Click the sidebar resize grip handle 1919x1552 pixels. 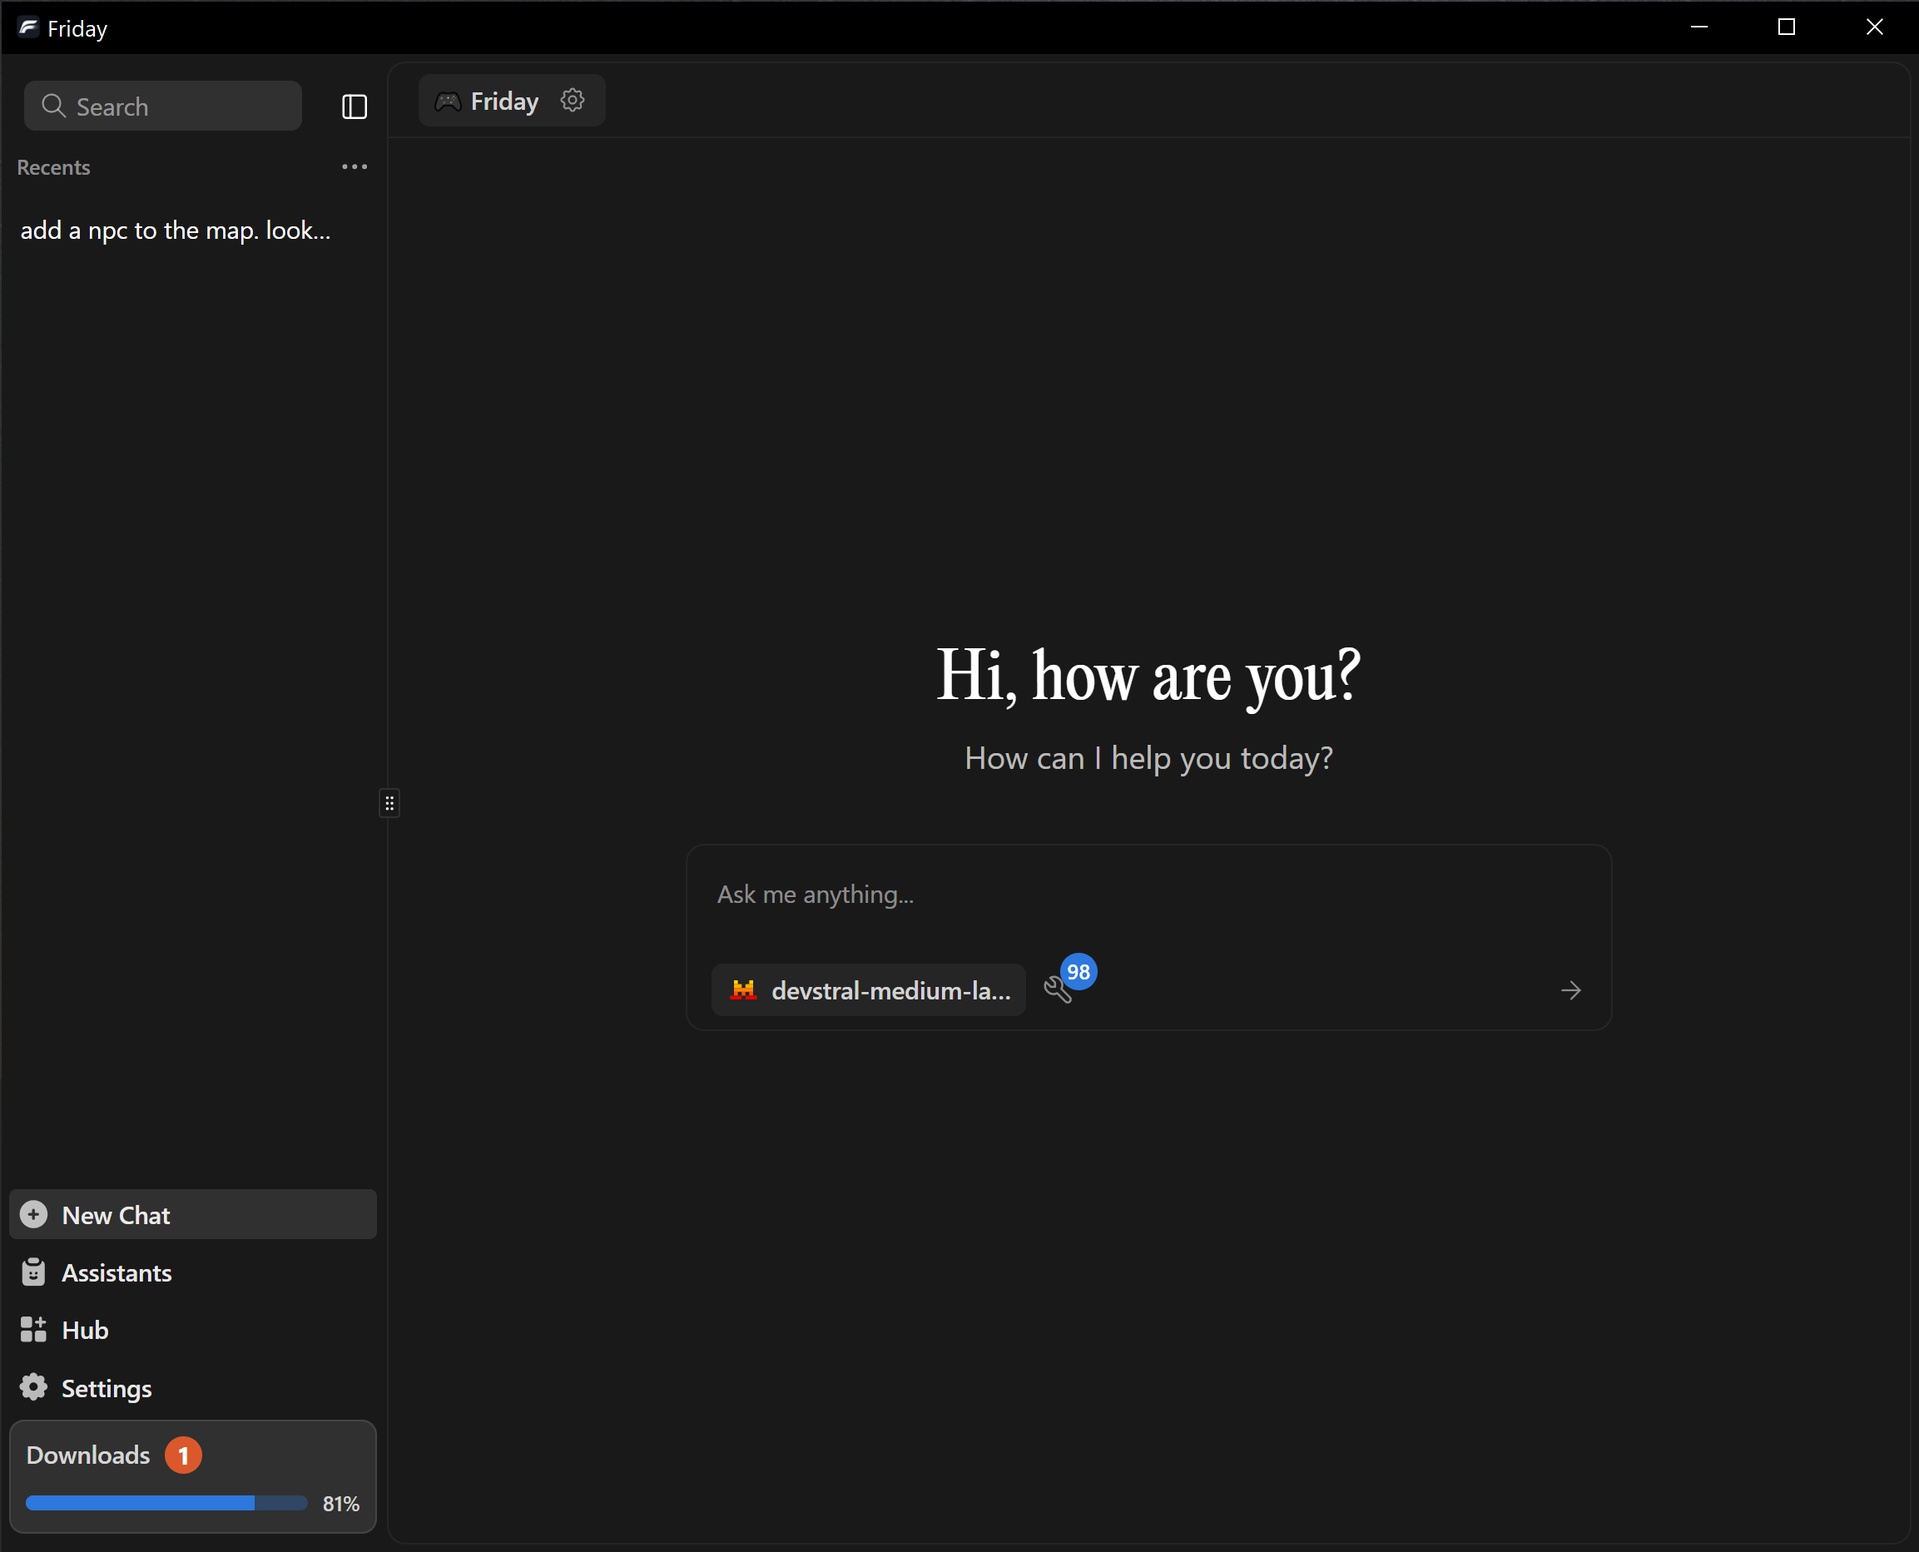390,803
